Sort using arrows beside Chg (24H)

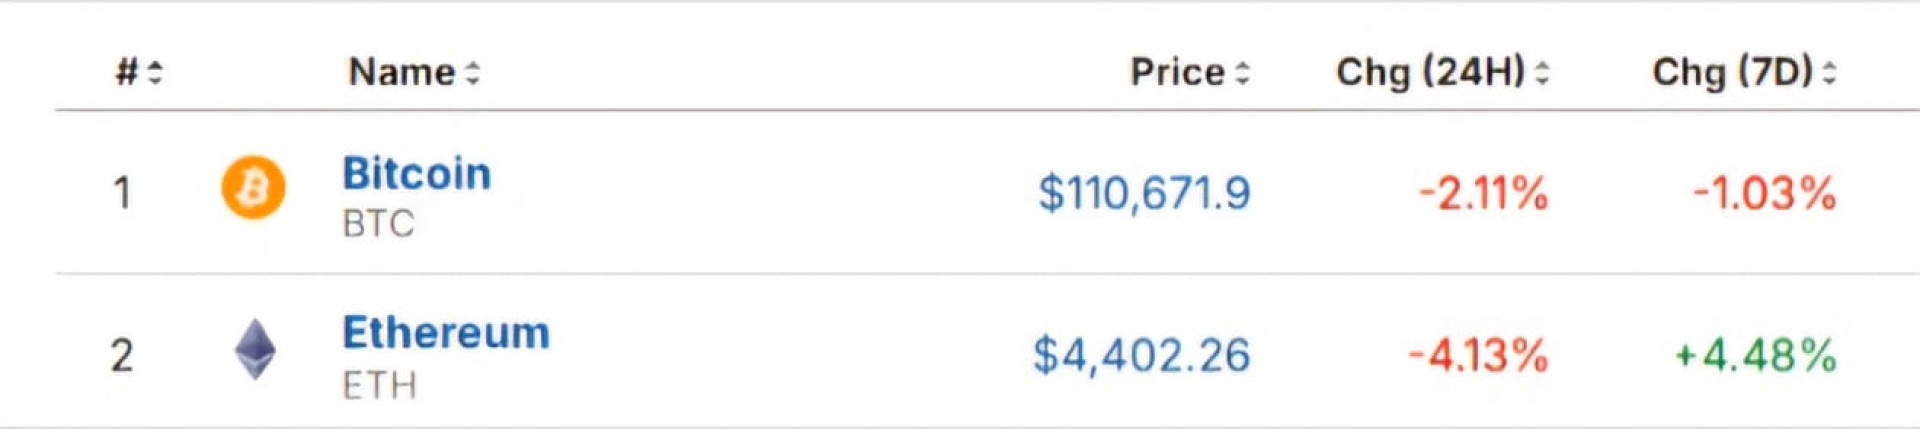pos(1542,73)
